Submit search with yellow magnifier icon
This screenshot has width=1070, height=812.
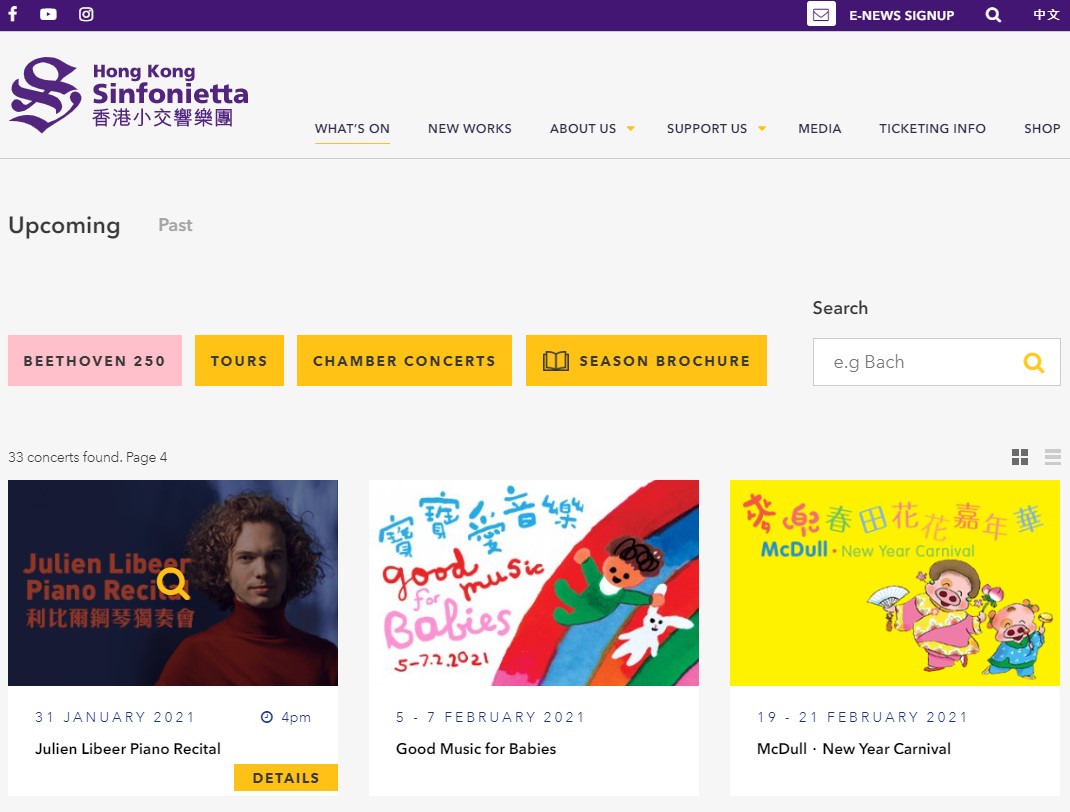tap(1033, 362)
